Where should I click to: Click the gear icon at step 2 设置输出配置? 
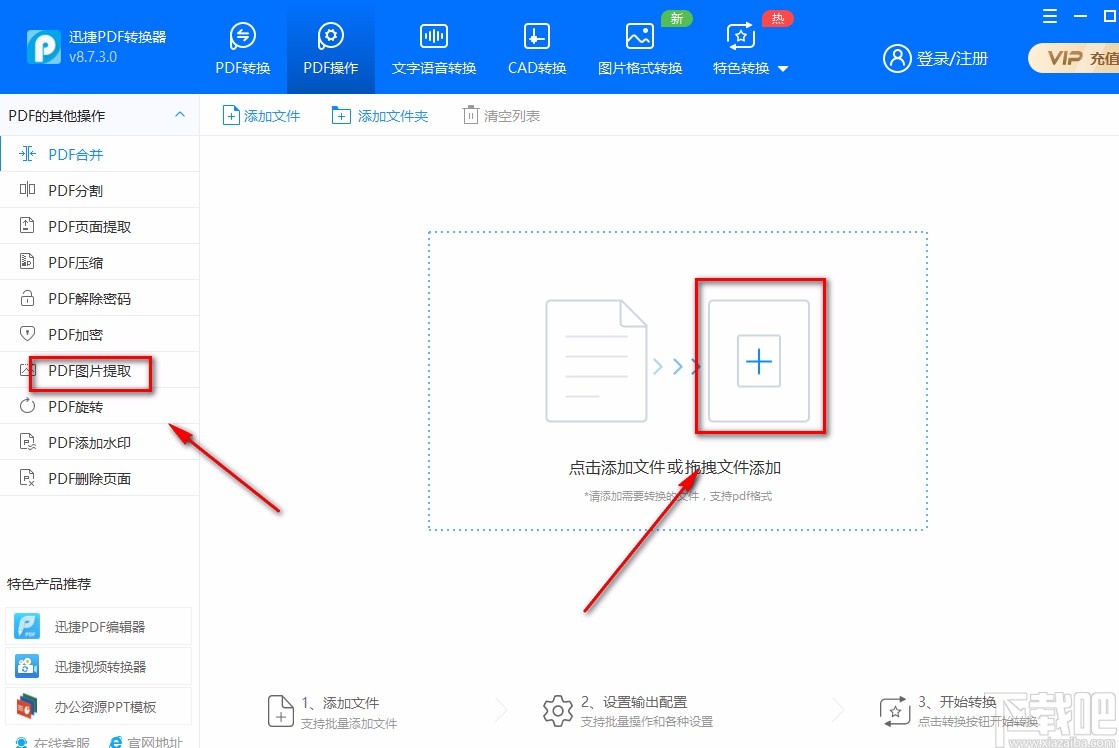[557, 712]
